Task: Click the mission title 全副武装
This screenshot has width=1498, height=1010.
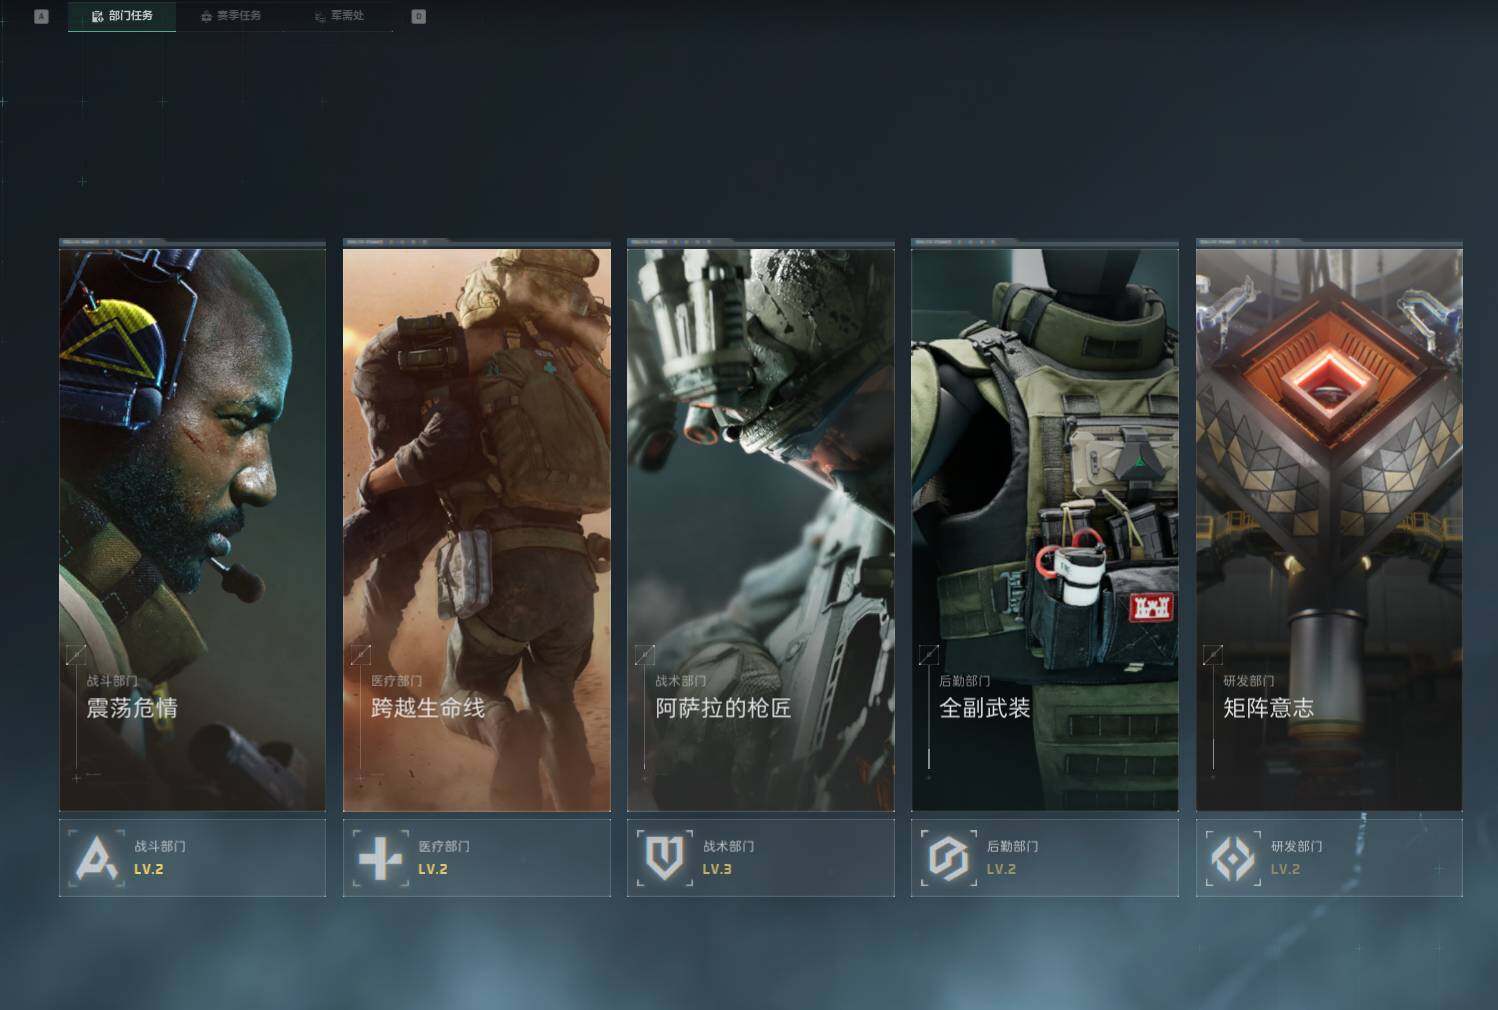Action: [984, 708]
